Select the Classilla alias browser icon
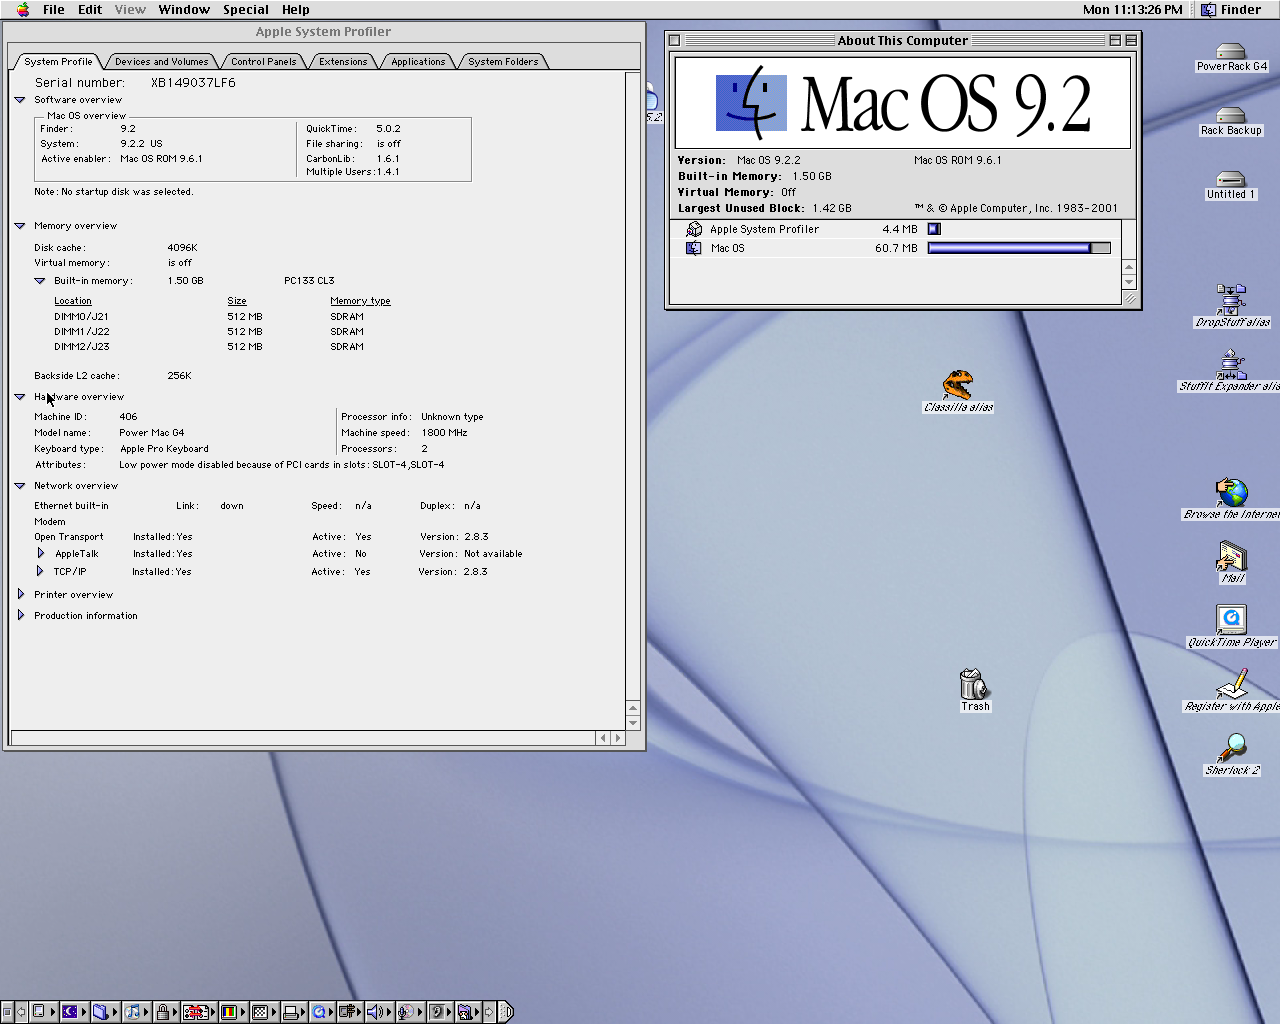 click(x=958, y=385)
